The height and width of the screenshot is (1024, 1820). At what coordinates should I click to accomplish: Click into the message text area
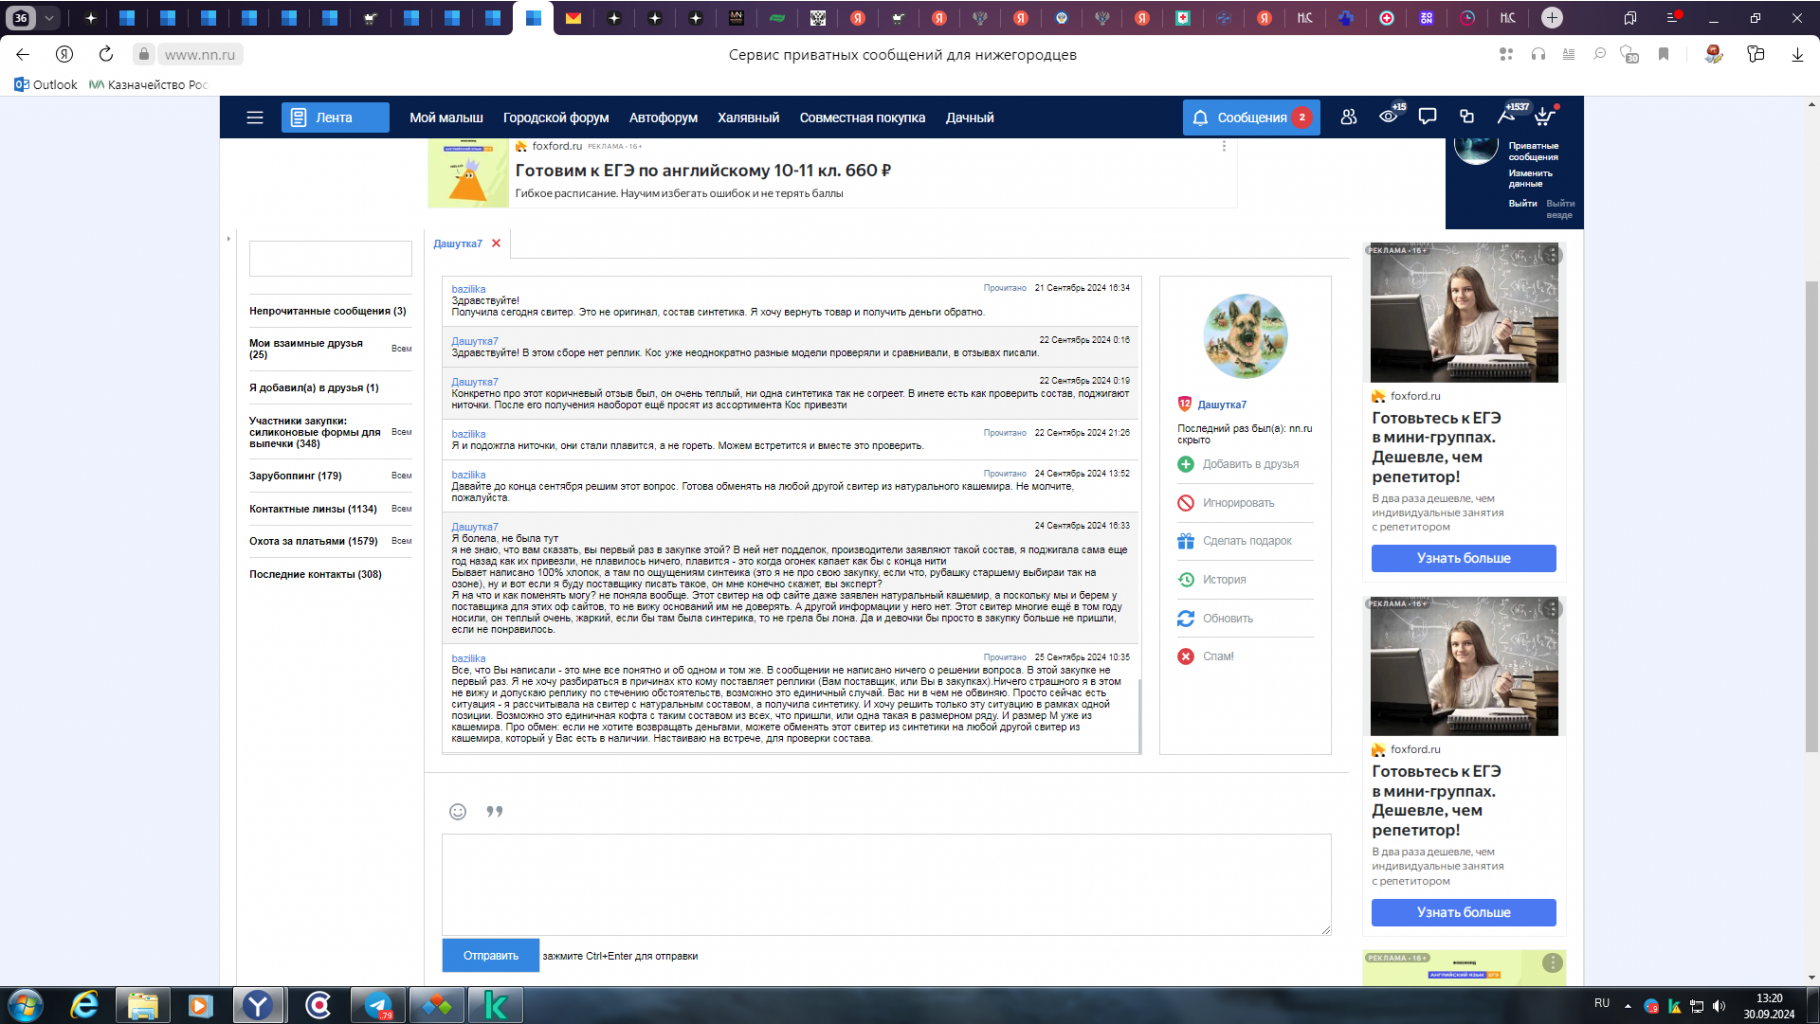coord(886,884)
